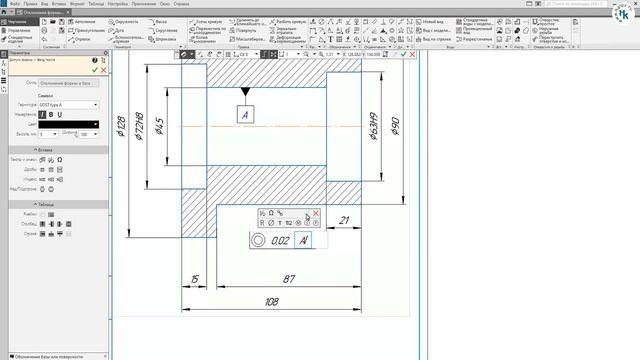Select the Фаска chamfer tool
This screenshot has height=360, width=640.
pos(158,22)
